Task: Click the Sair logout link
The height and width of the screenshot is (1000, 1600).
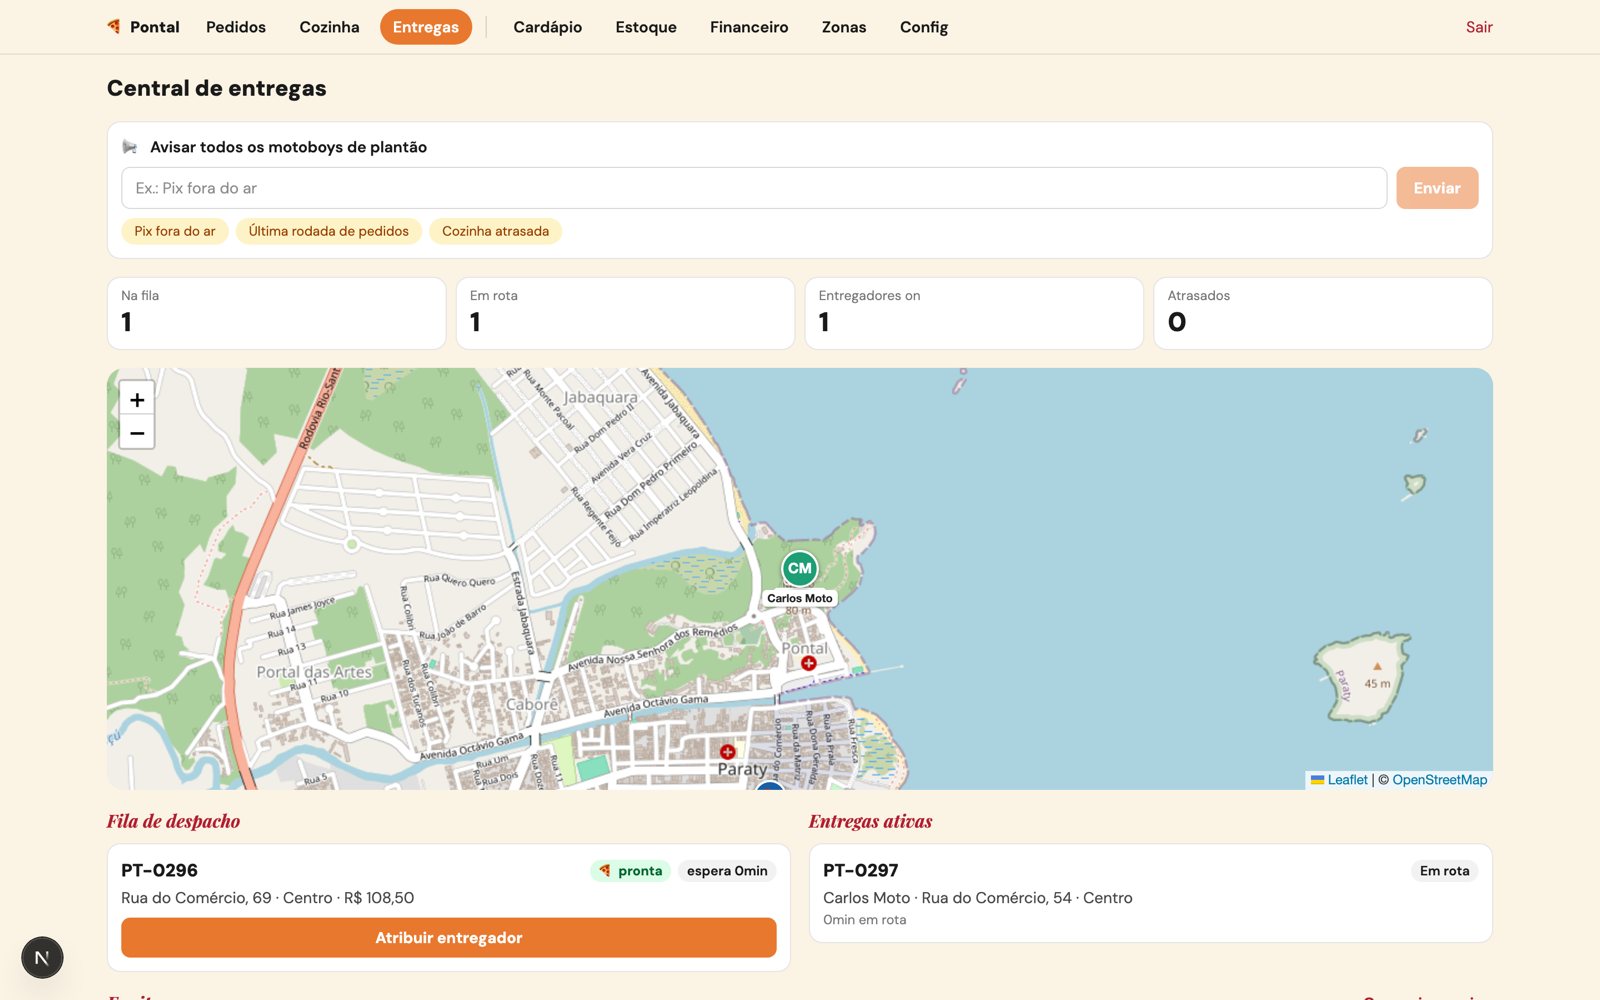Action: (x=1479, y=27)
